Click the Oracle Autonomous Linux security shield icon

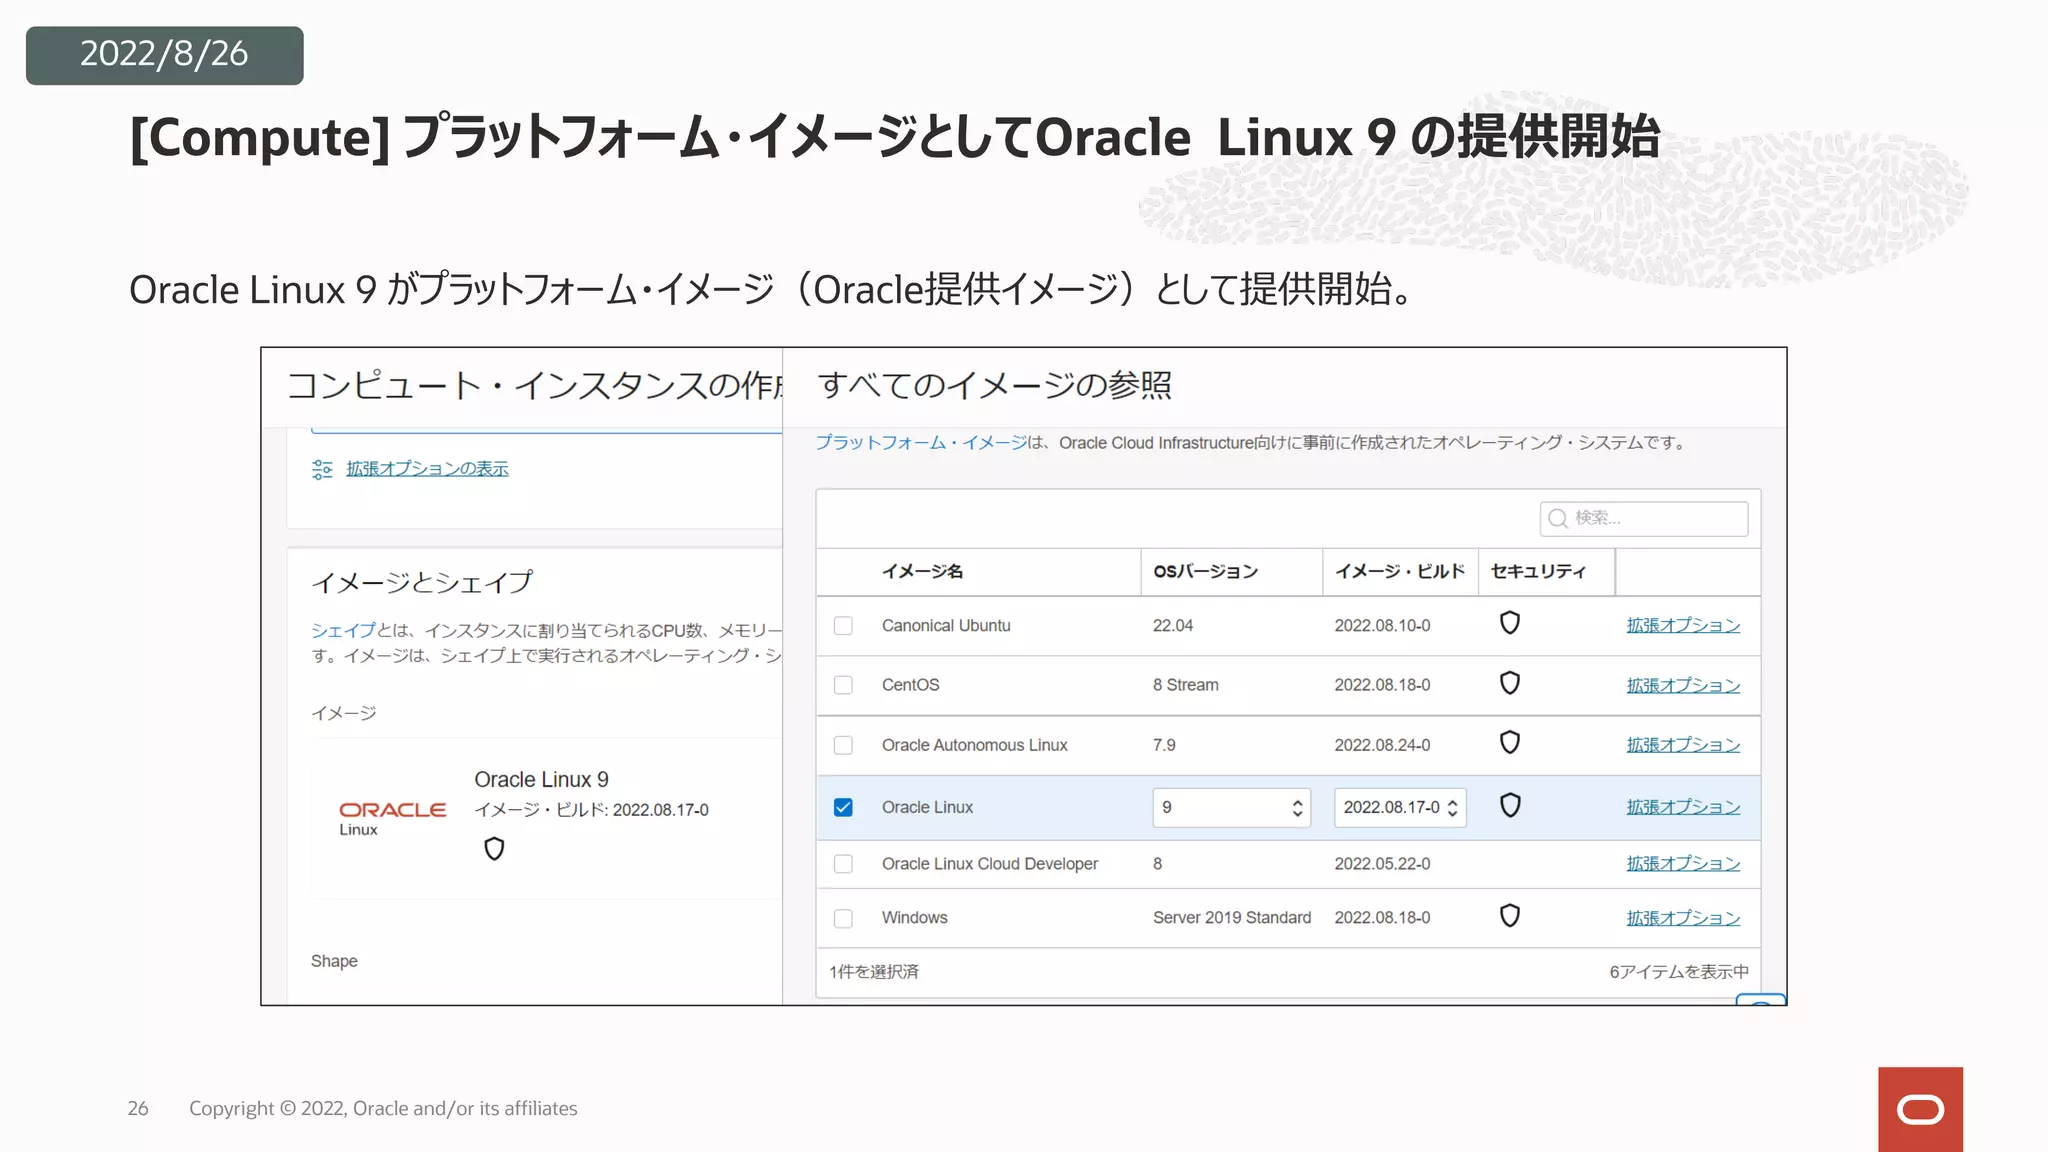tap(1510, 742)
